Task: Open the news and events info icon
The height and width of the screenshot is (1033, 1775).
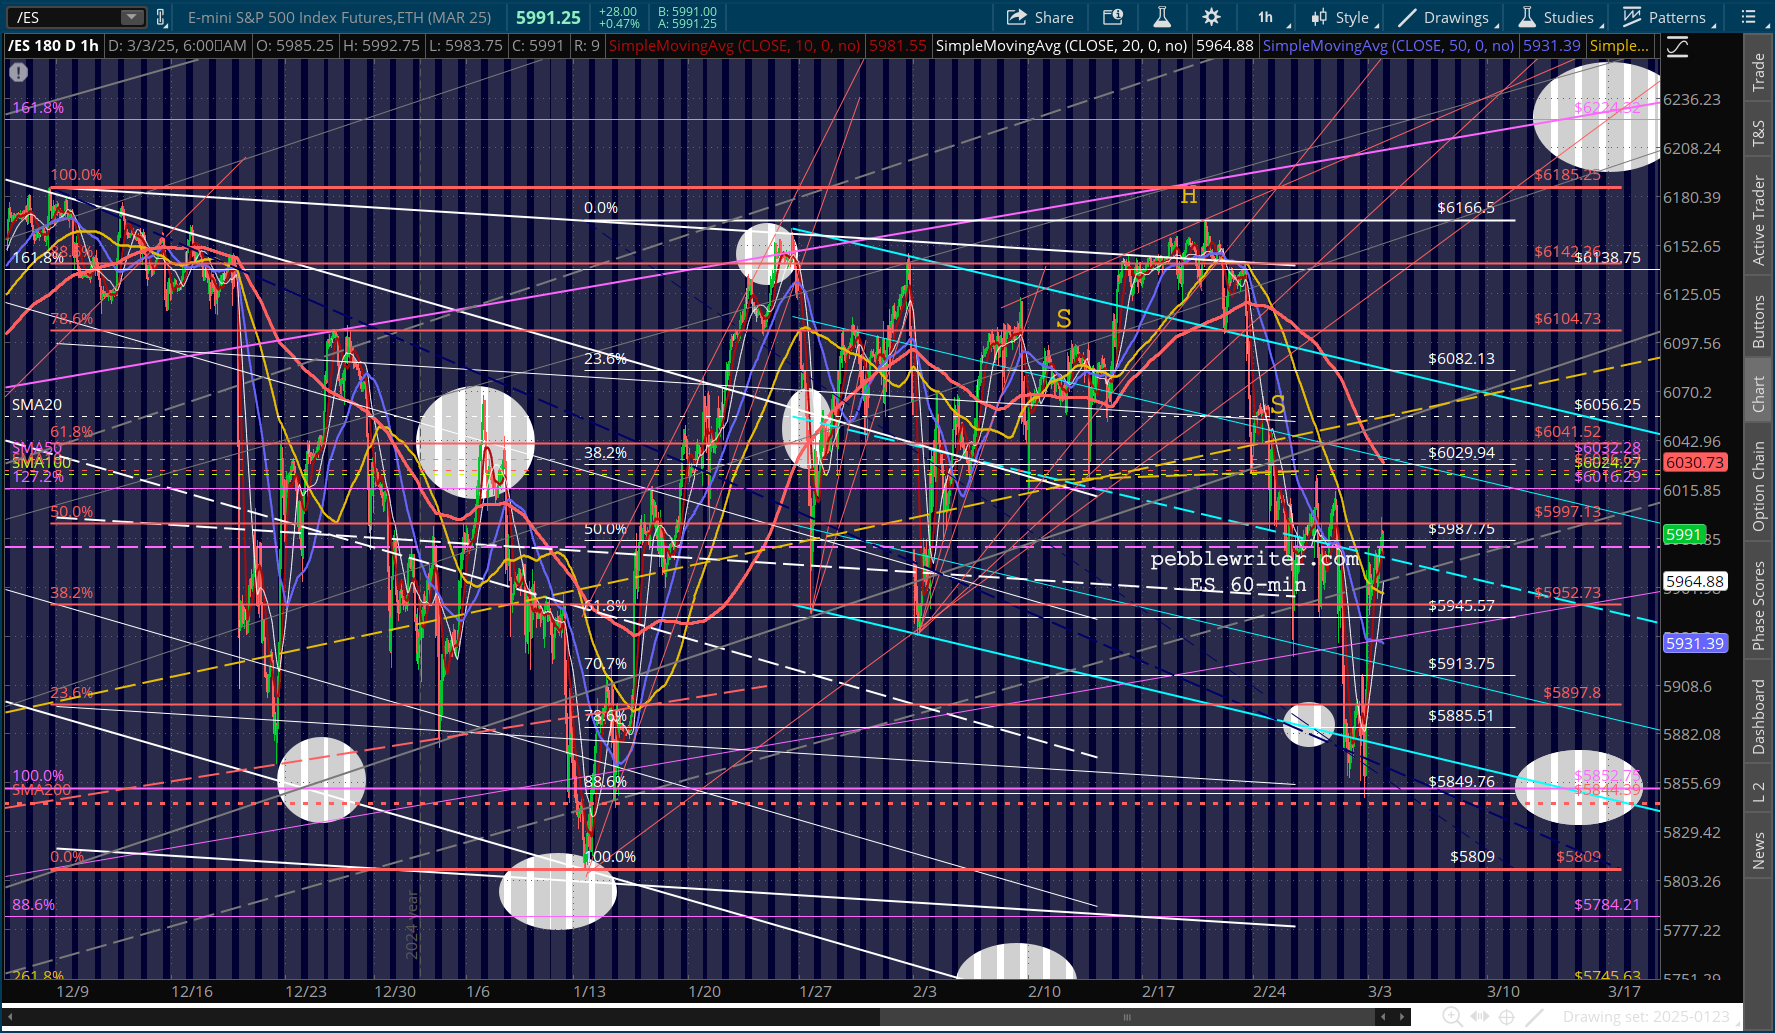Action: coord(1113,17)
